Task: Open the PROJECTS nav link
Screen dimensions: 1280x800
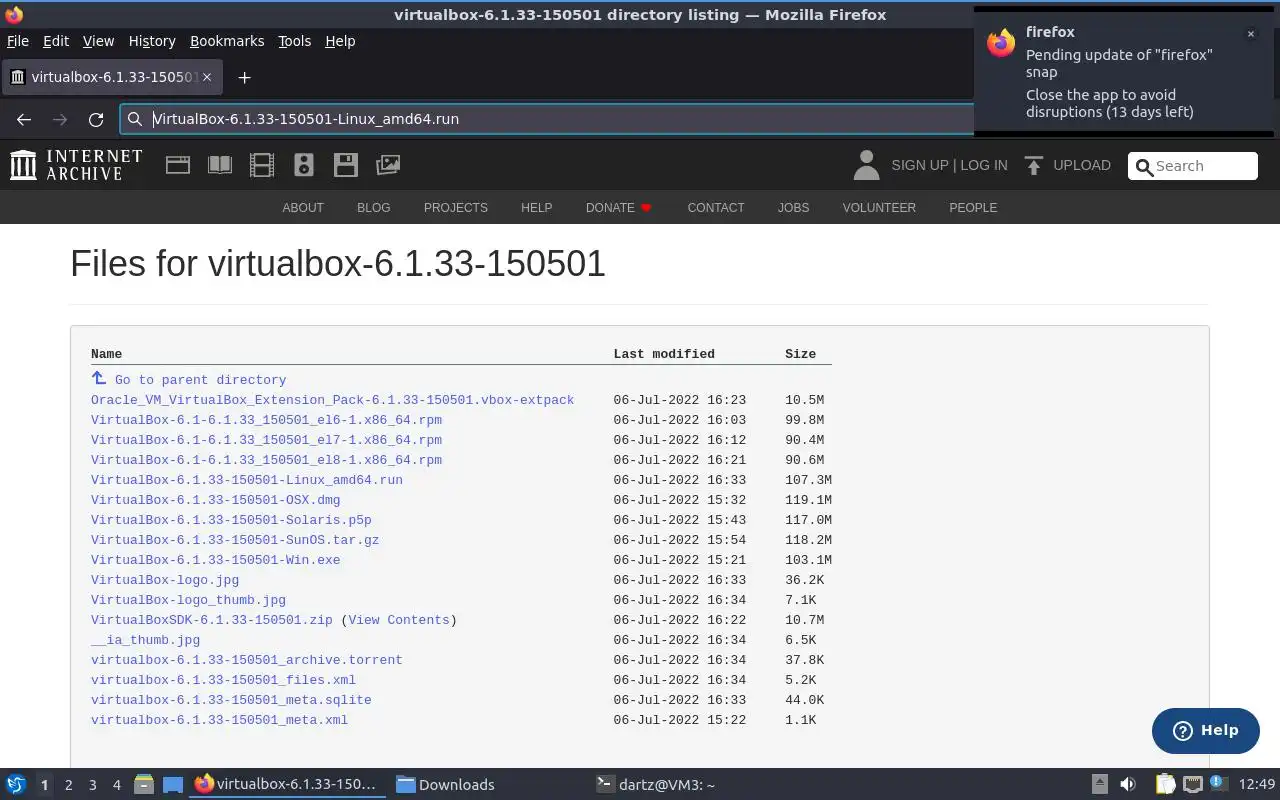Action: 455,208
